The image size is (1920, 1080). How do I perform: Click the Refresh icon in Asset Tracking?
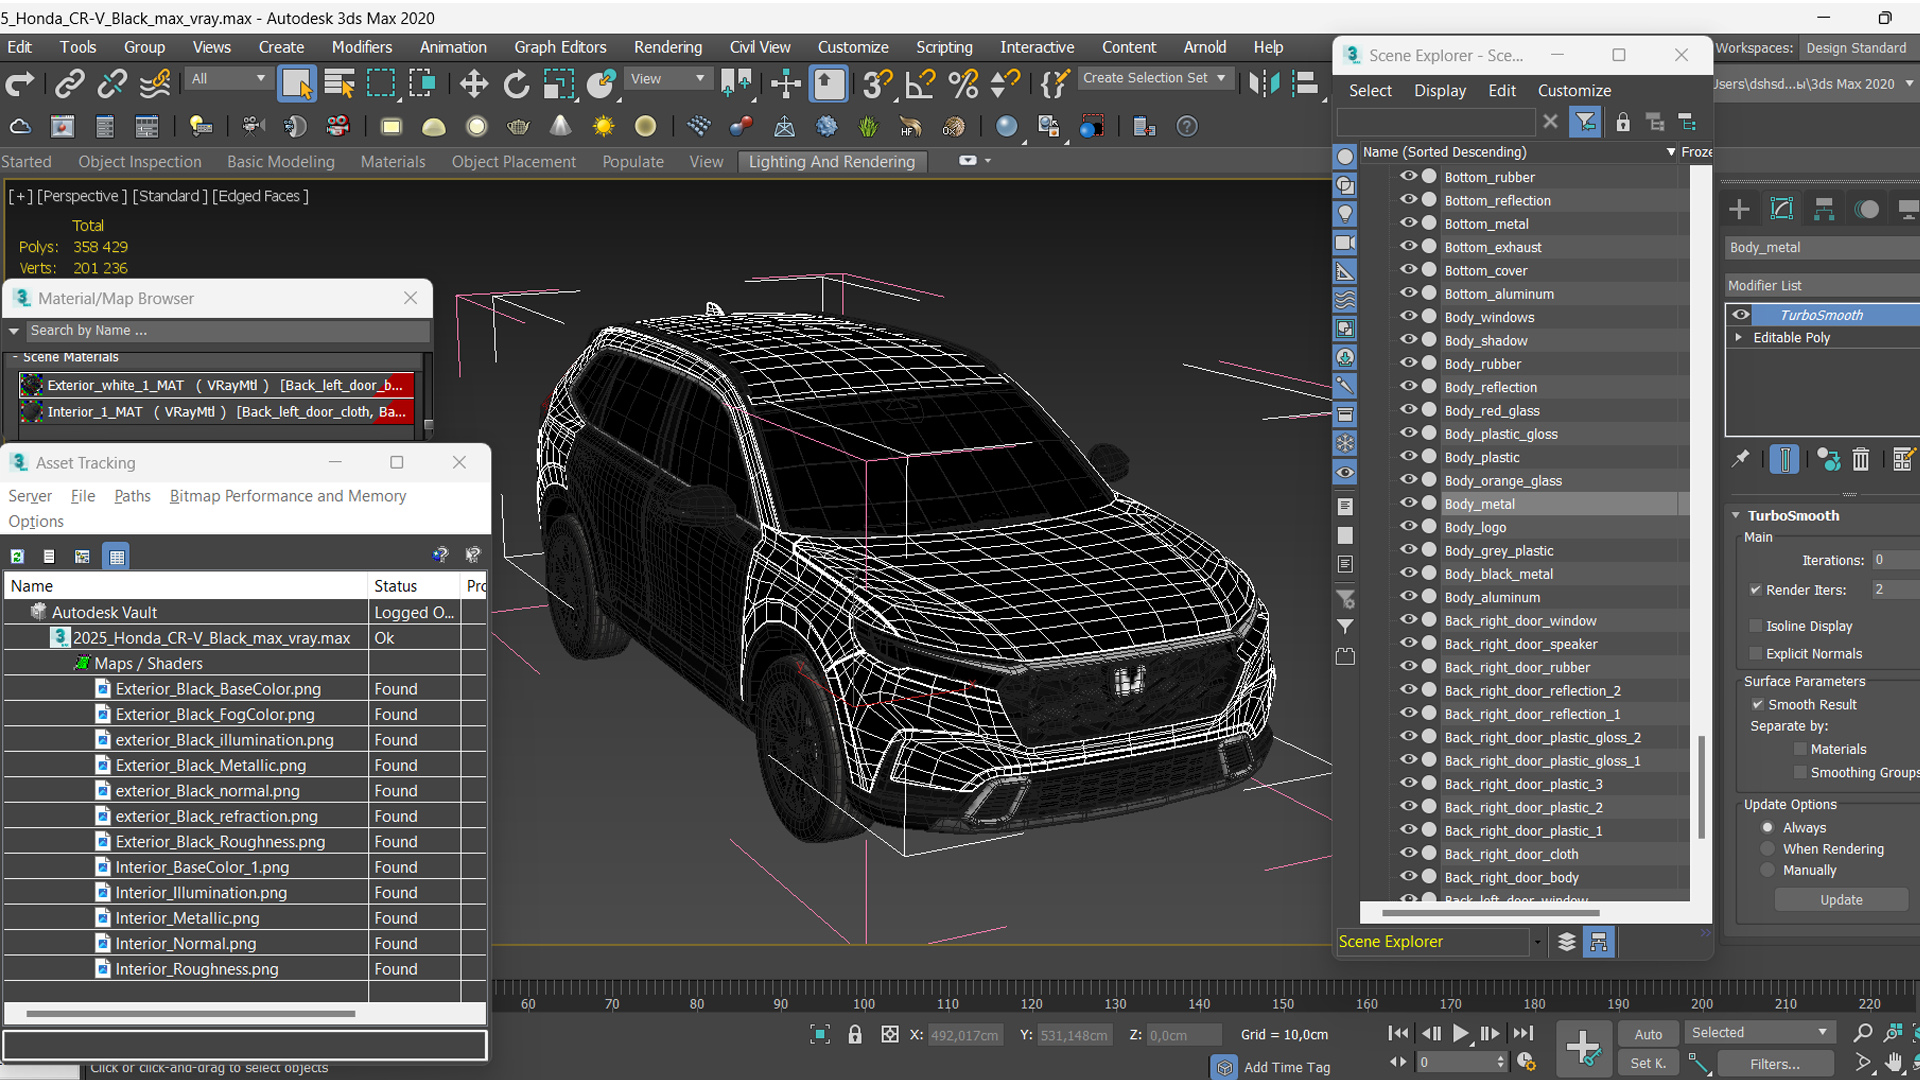[17, 556]
